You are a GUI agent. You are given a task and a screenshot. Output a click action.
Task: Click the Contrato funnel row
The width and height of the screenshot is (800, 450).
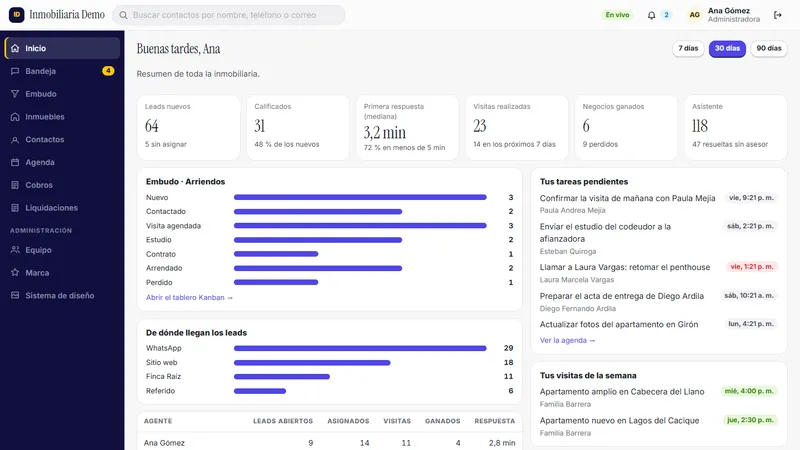(330, 254)
